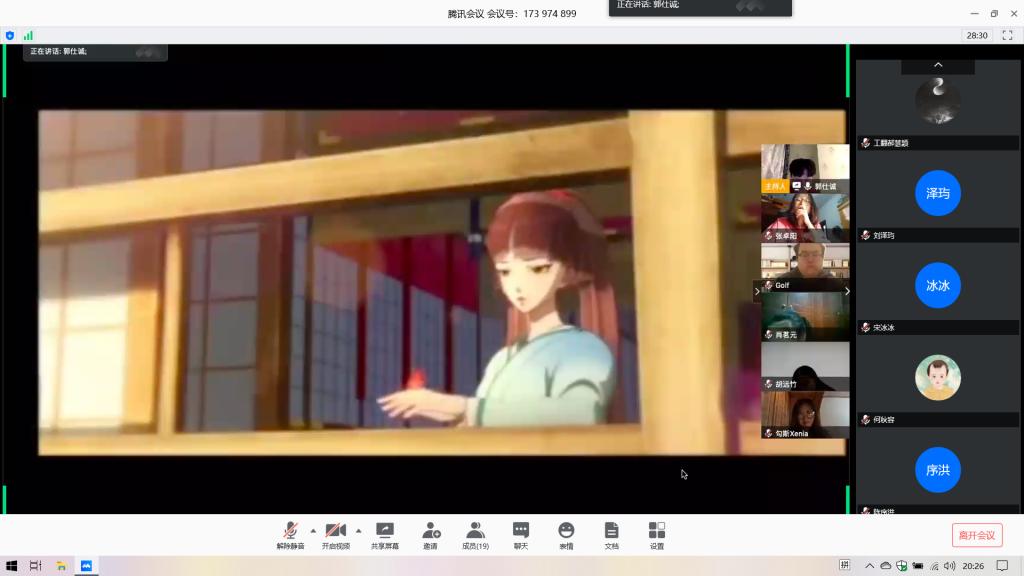Select the 序洪 blue avatar tile
Viewport: 1024px width, 576px height.
coord(938,470)
